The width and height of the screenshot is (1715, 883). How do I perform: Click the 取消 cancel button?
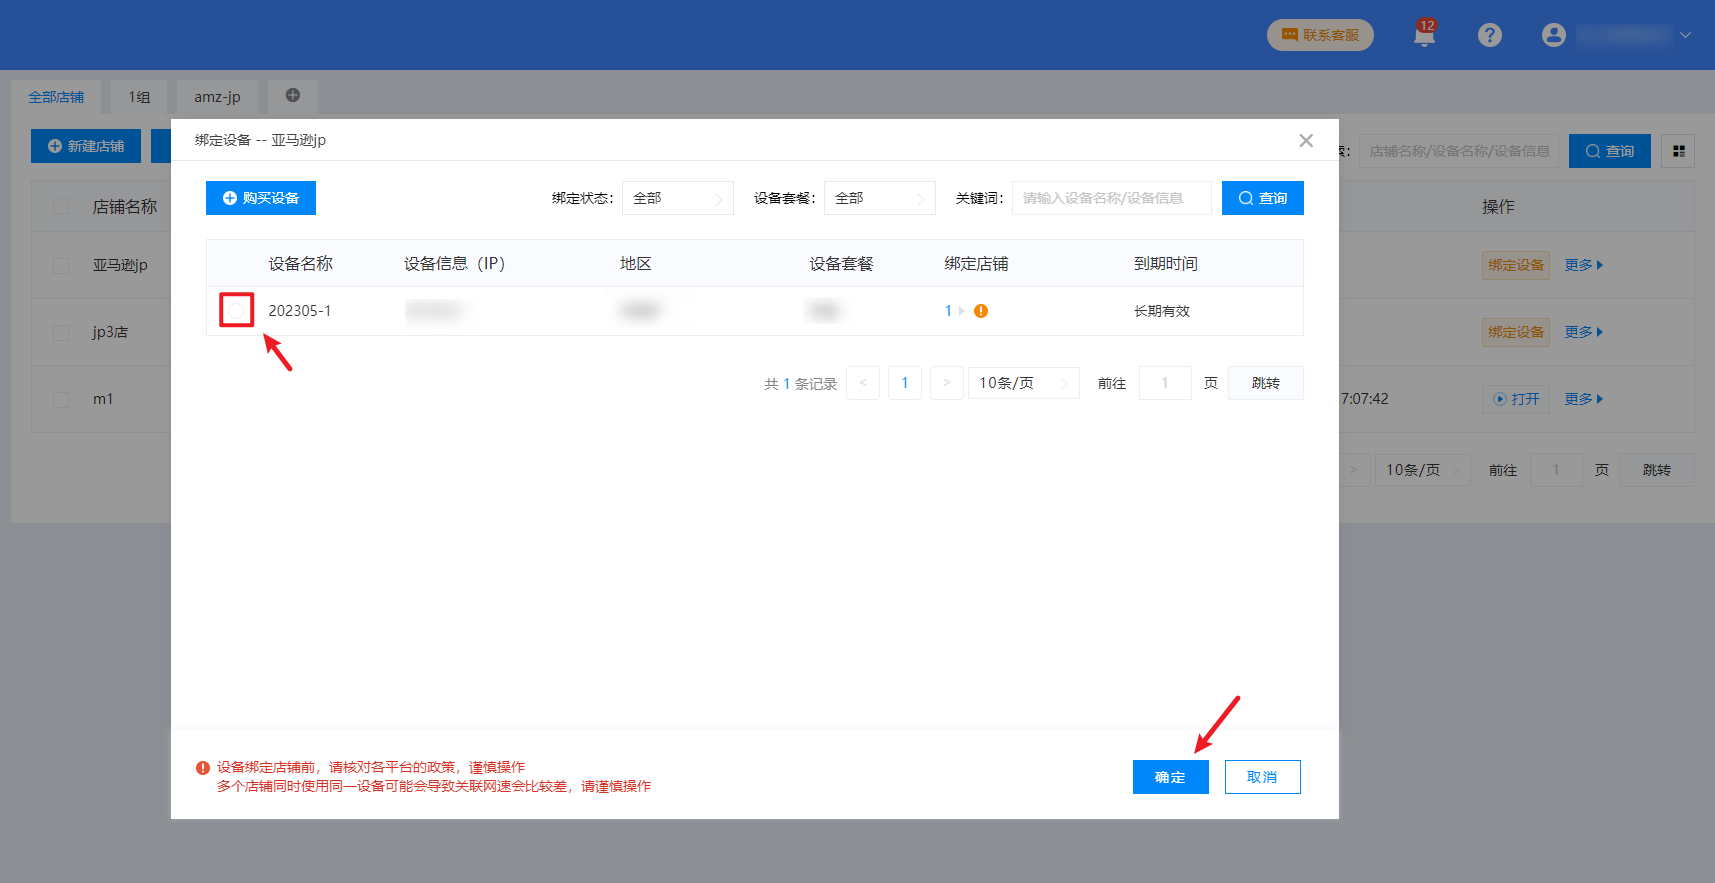click(x=1262, y=777)
